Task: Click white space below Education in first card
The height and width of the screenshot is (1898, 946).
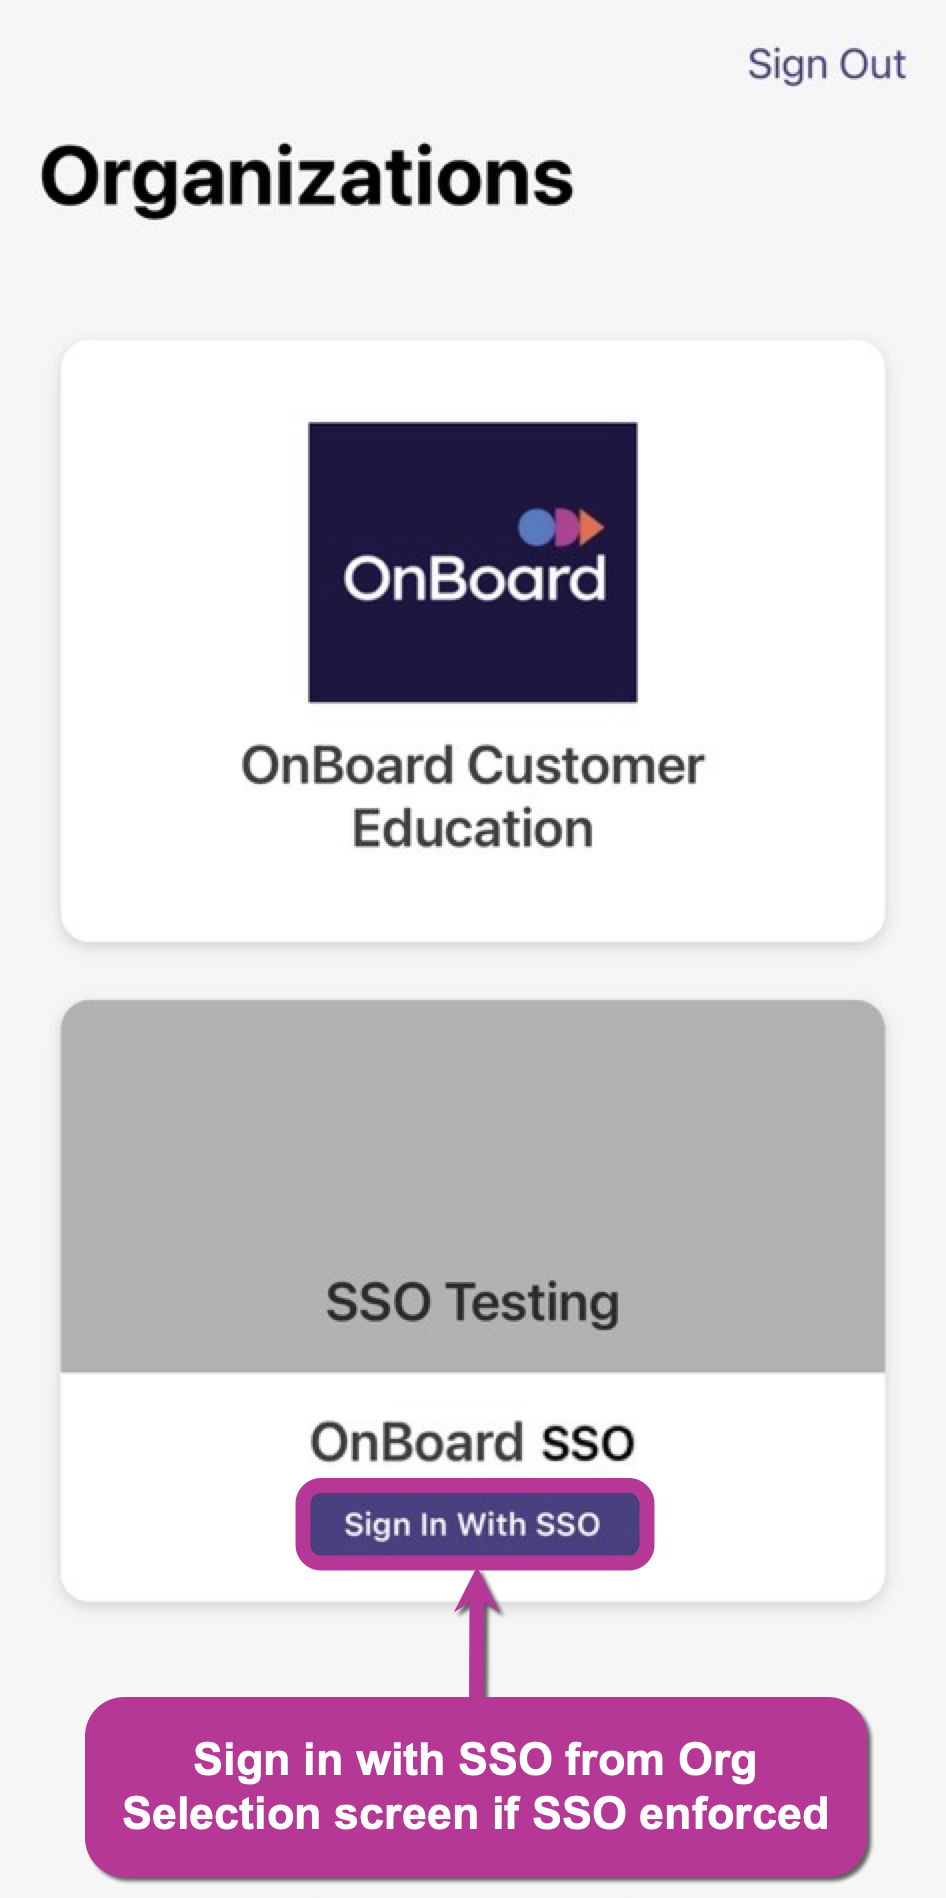Action: click(x=472, y=897)
